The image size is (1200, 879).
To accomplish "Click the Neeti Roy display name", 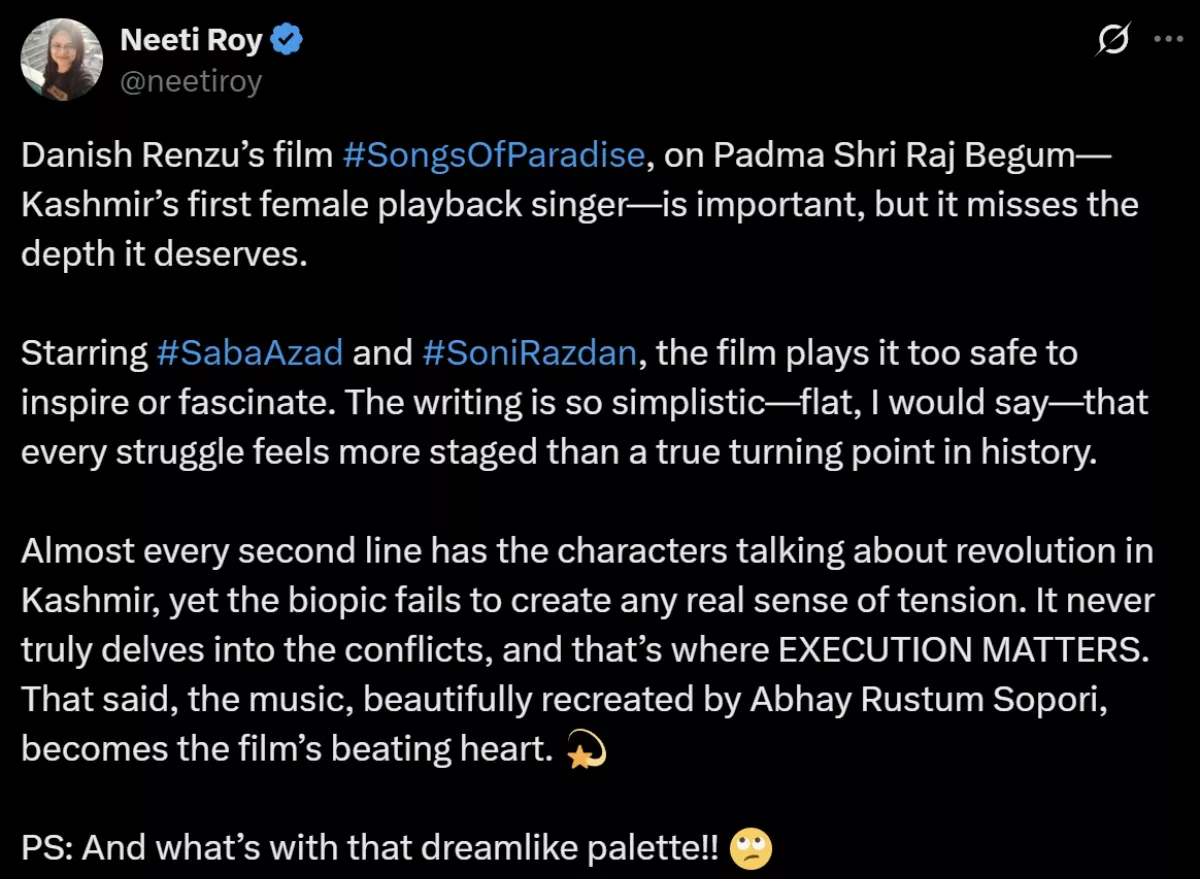I will pyautogui.click(x=190, y=40).
